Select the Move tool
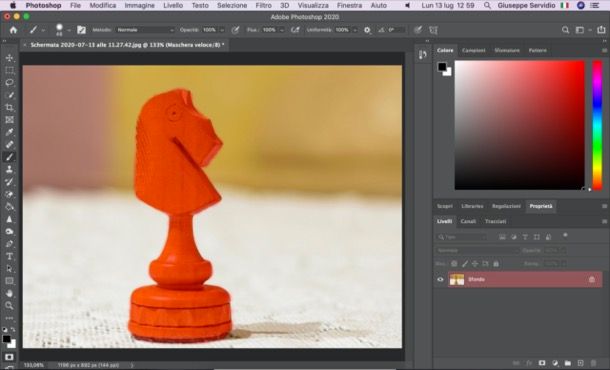Screen dimensions: 610x370 9,58
